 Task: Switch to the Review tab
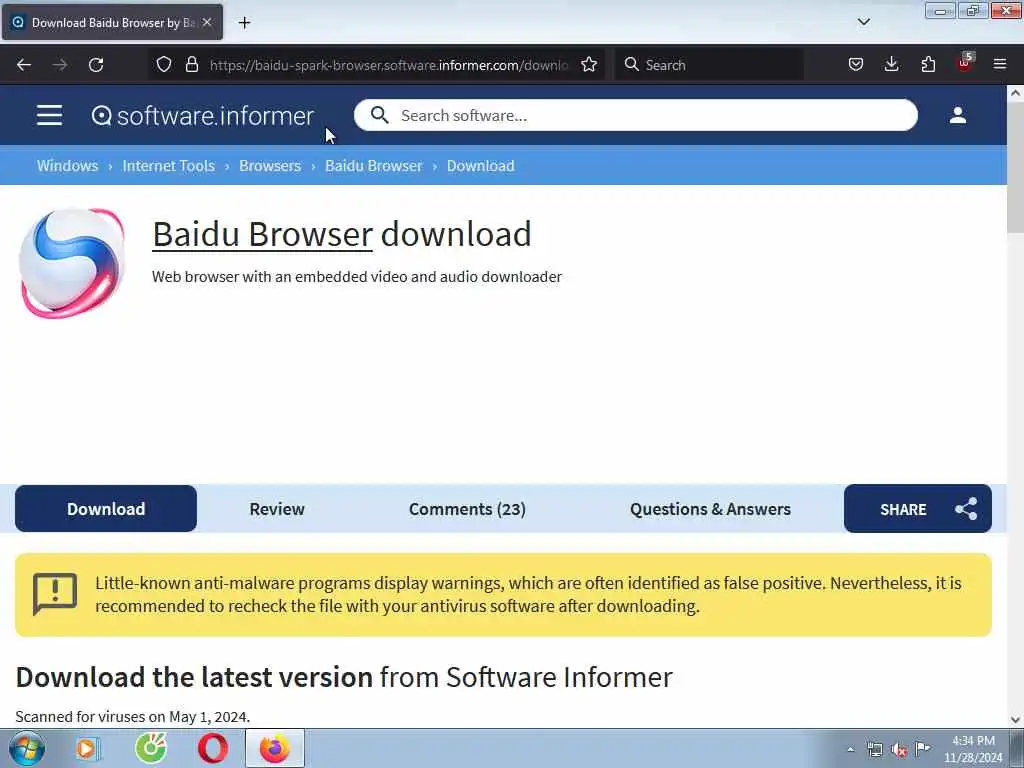(277, 509)
